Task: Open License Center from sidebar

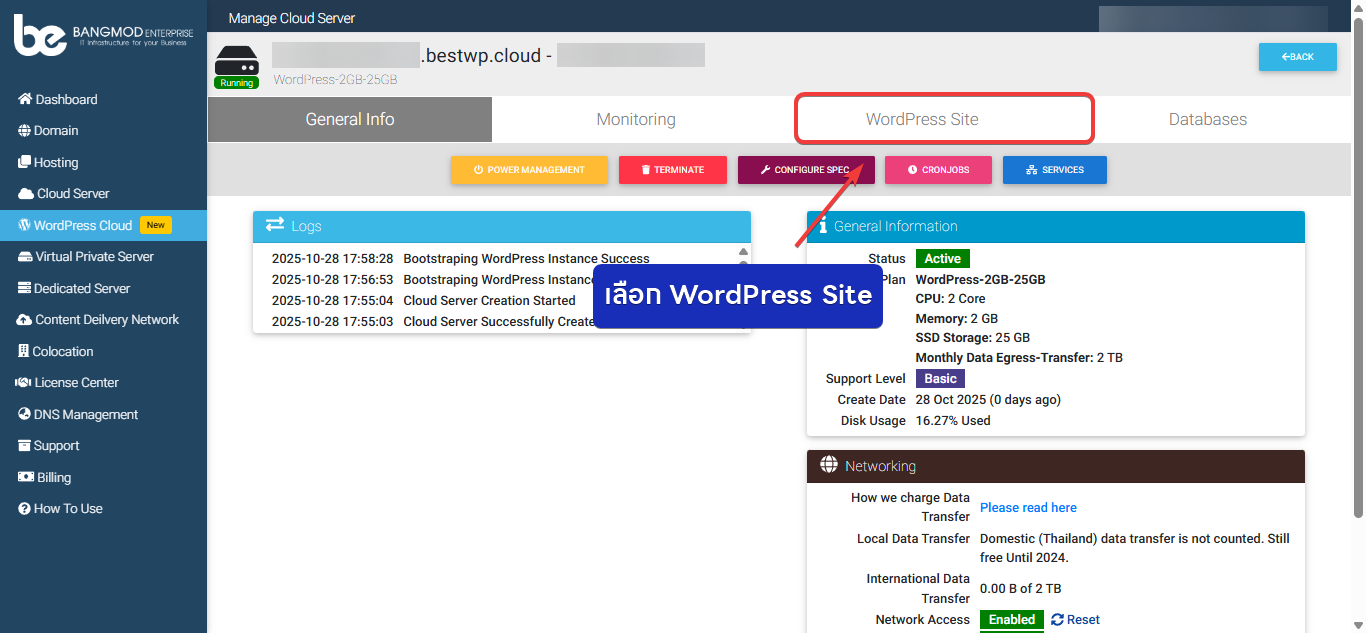Action: [x=76, y=383]
